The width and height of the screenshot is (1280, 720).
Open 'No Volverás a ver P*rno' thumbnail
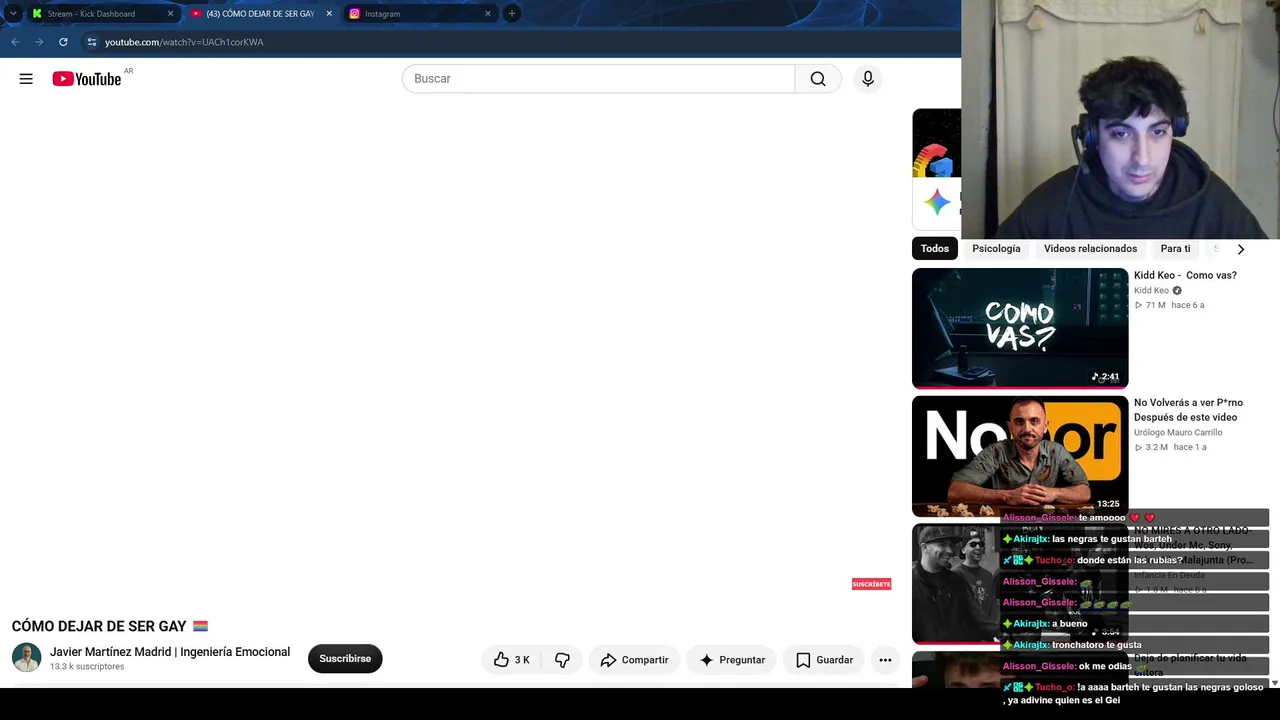coord(1020,456)
